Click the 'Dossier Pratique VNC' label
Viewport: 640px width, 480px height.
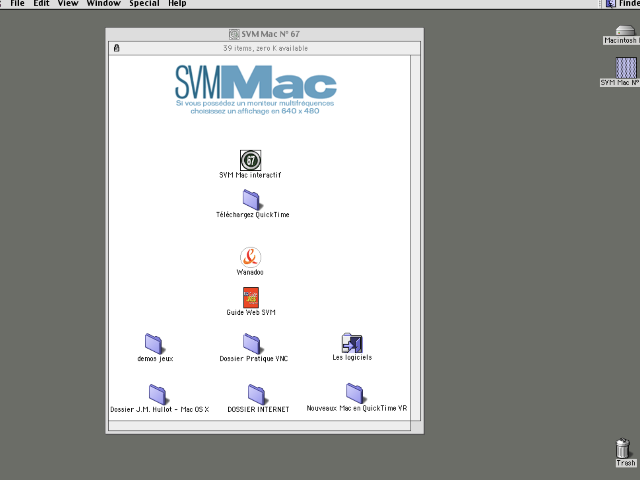click(253, 359)
